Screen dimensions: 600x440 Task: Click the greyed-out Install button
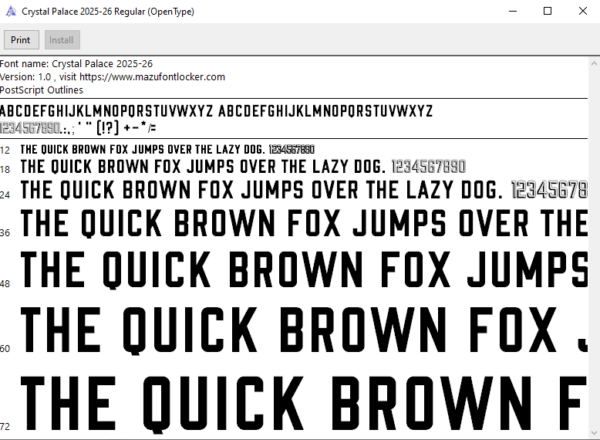point(62,40)
